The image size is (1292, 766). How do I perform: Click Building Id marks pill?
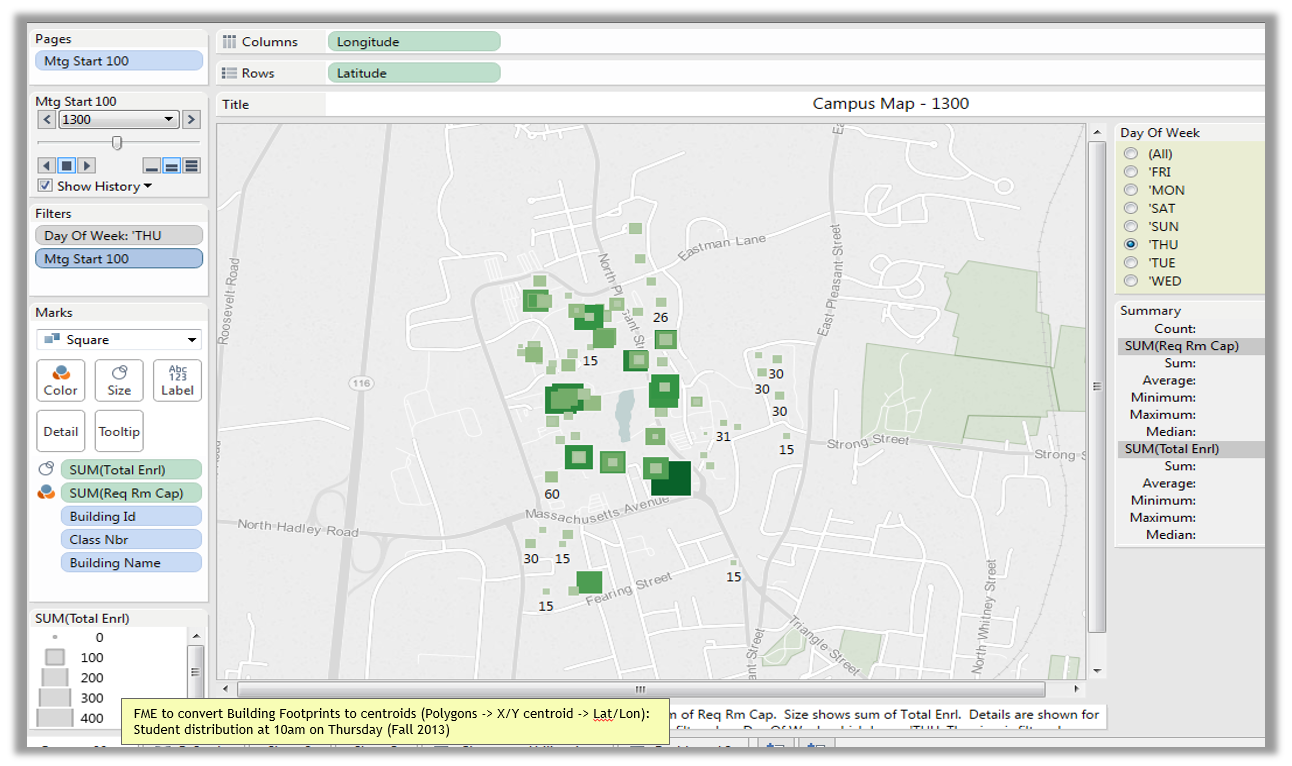pyautogui.click(x=131, y=516)
